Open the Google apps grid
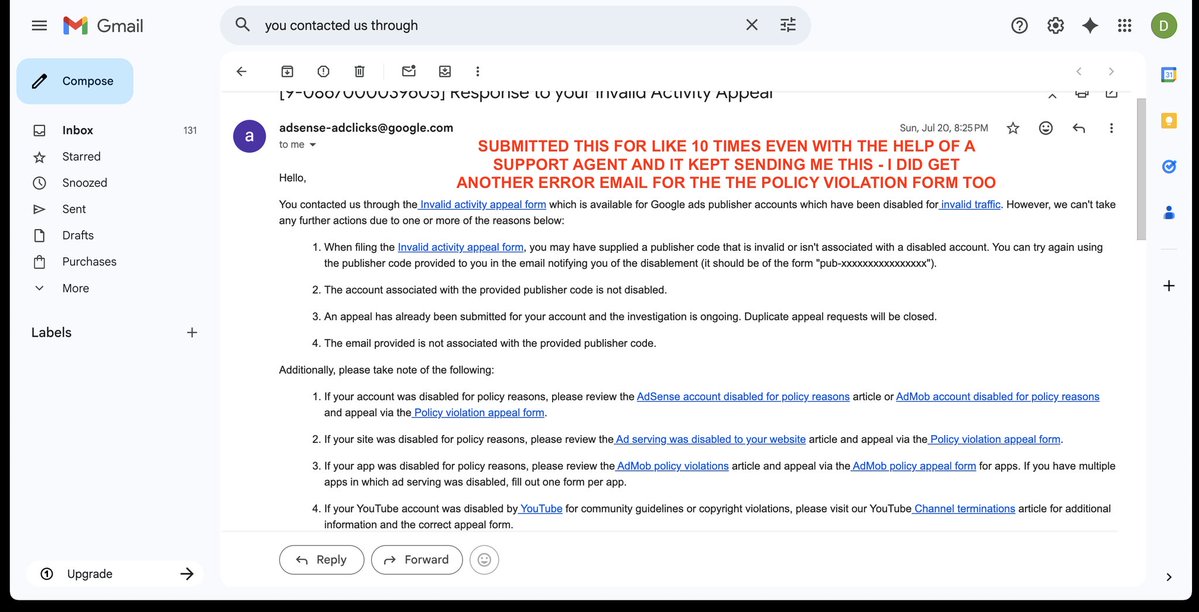 (1124, 25)
